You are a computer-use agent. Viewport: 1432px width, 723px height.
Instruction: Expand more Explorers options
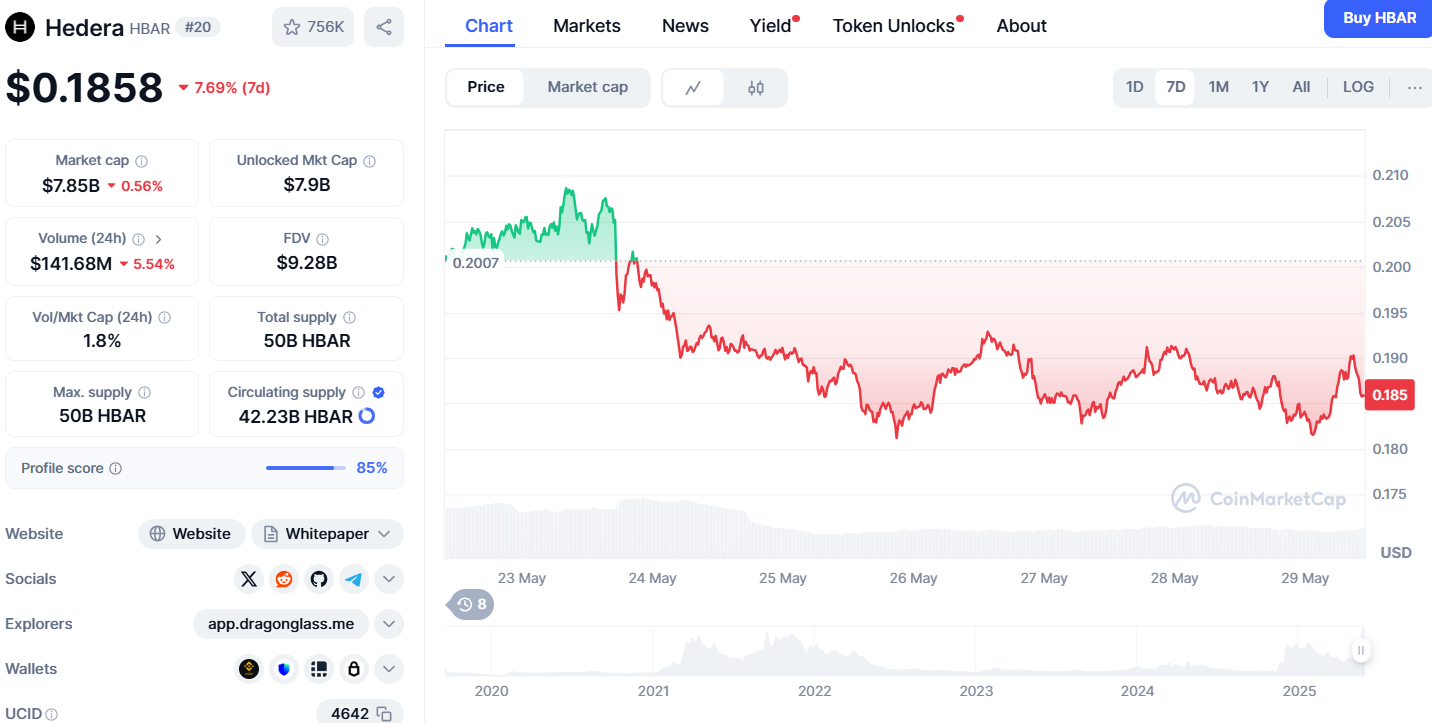pyautogui.click(x=390, y=624)
